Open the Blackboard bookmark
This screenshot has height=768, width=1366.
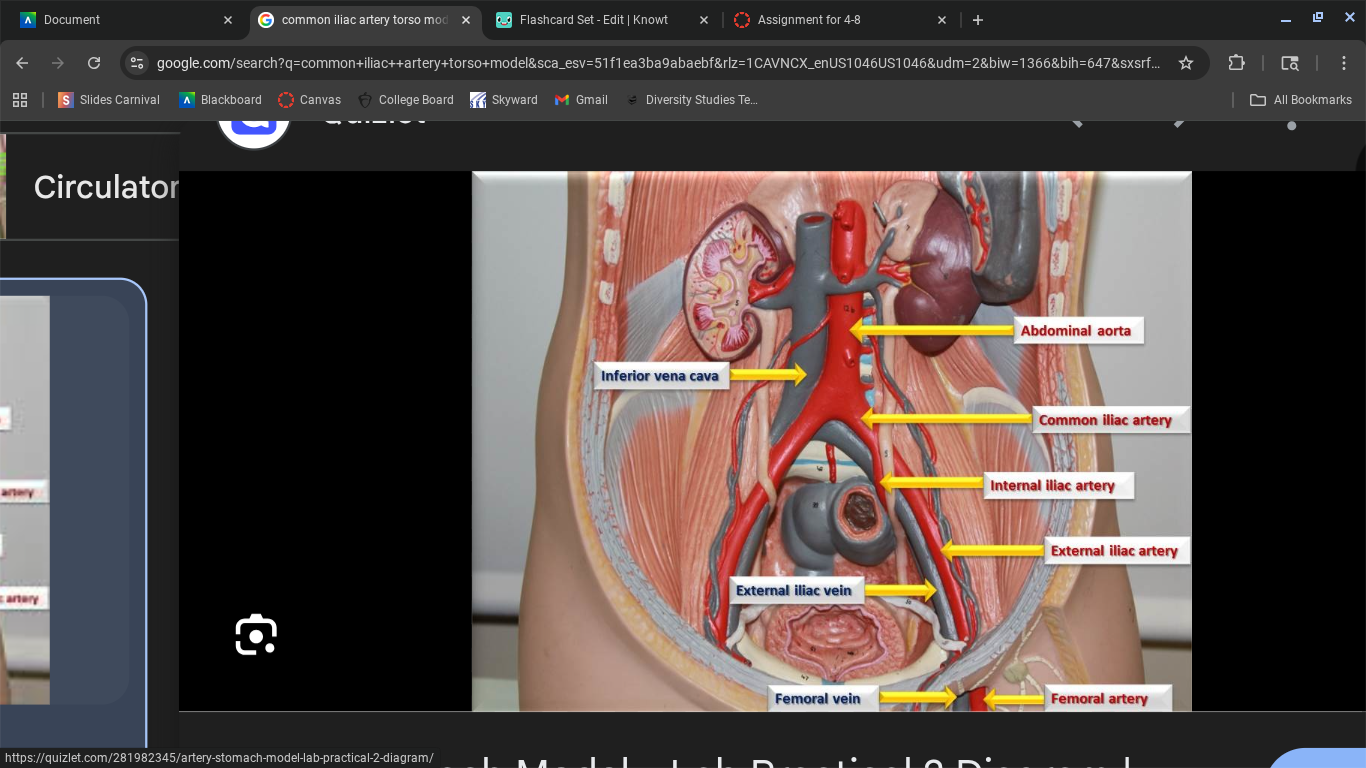pyautogui.click(x=220, y=100)
